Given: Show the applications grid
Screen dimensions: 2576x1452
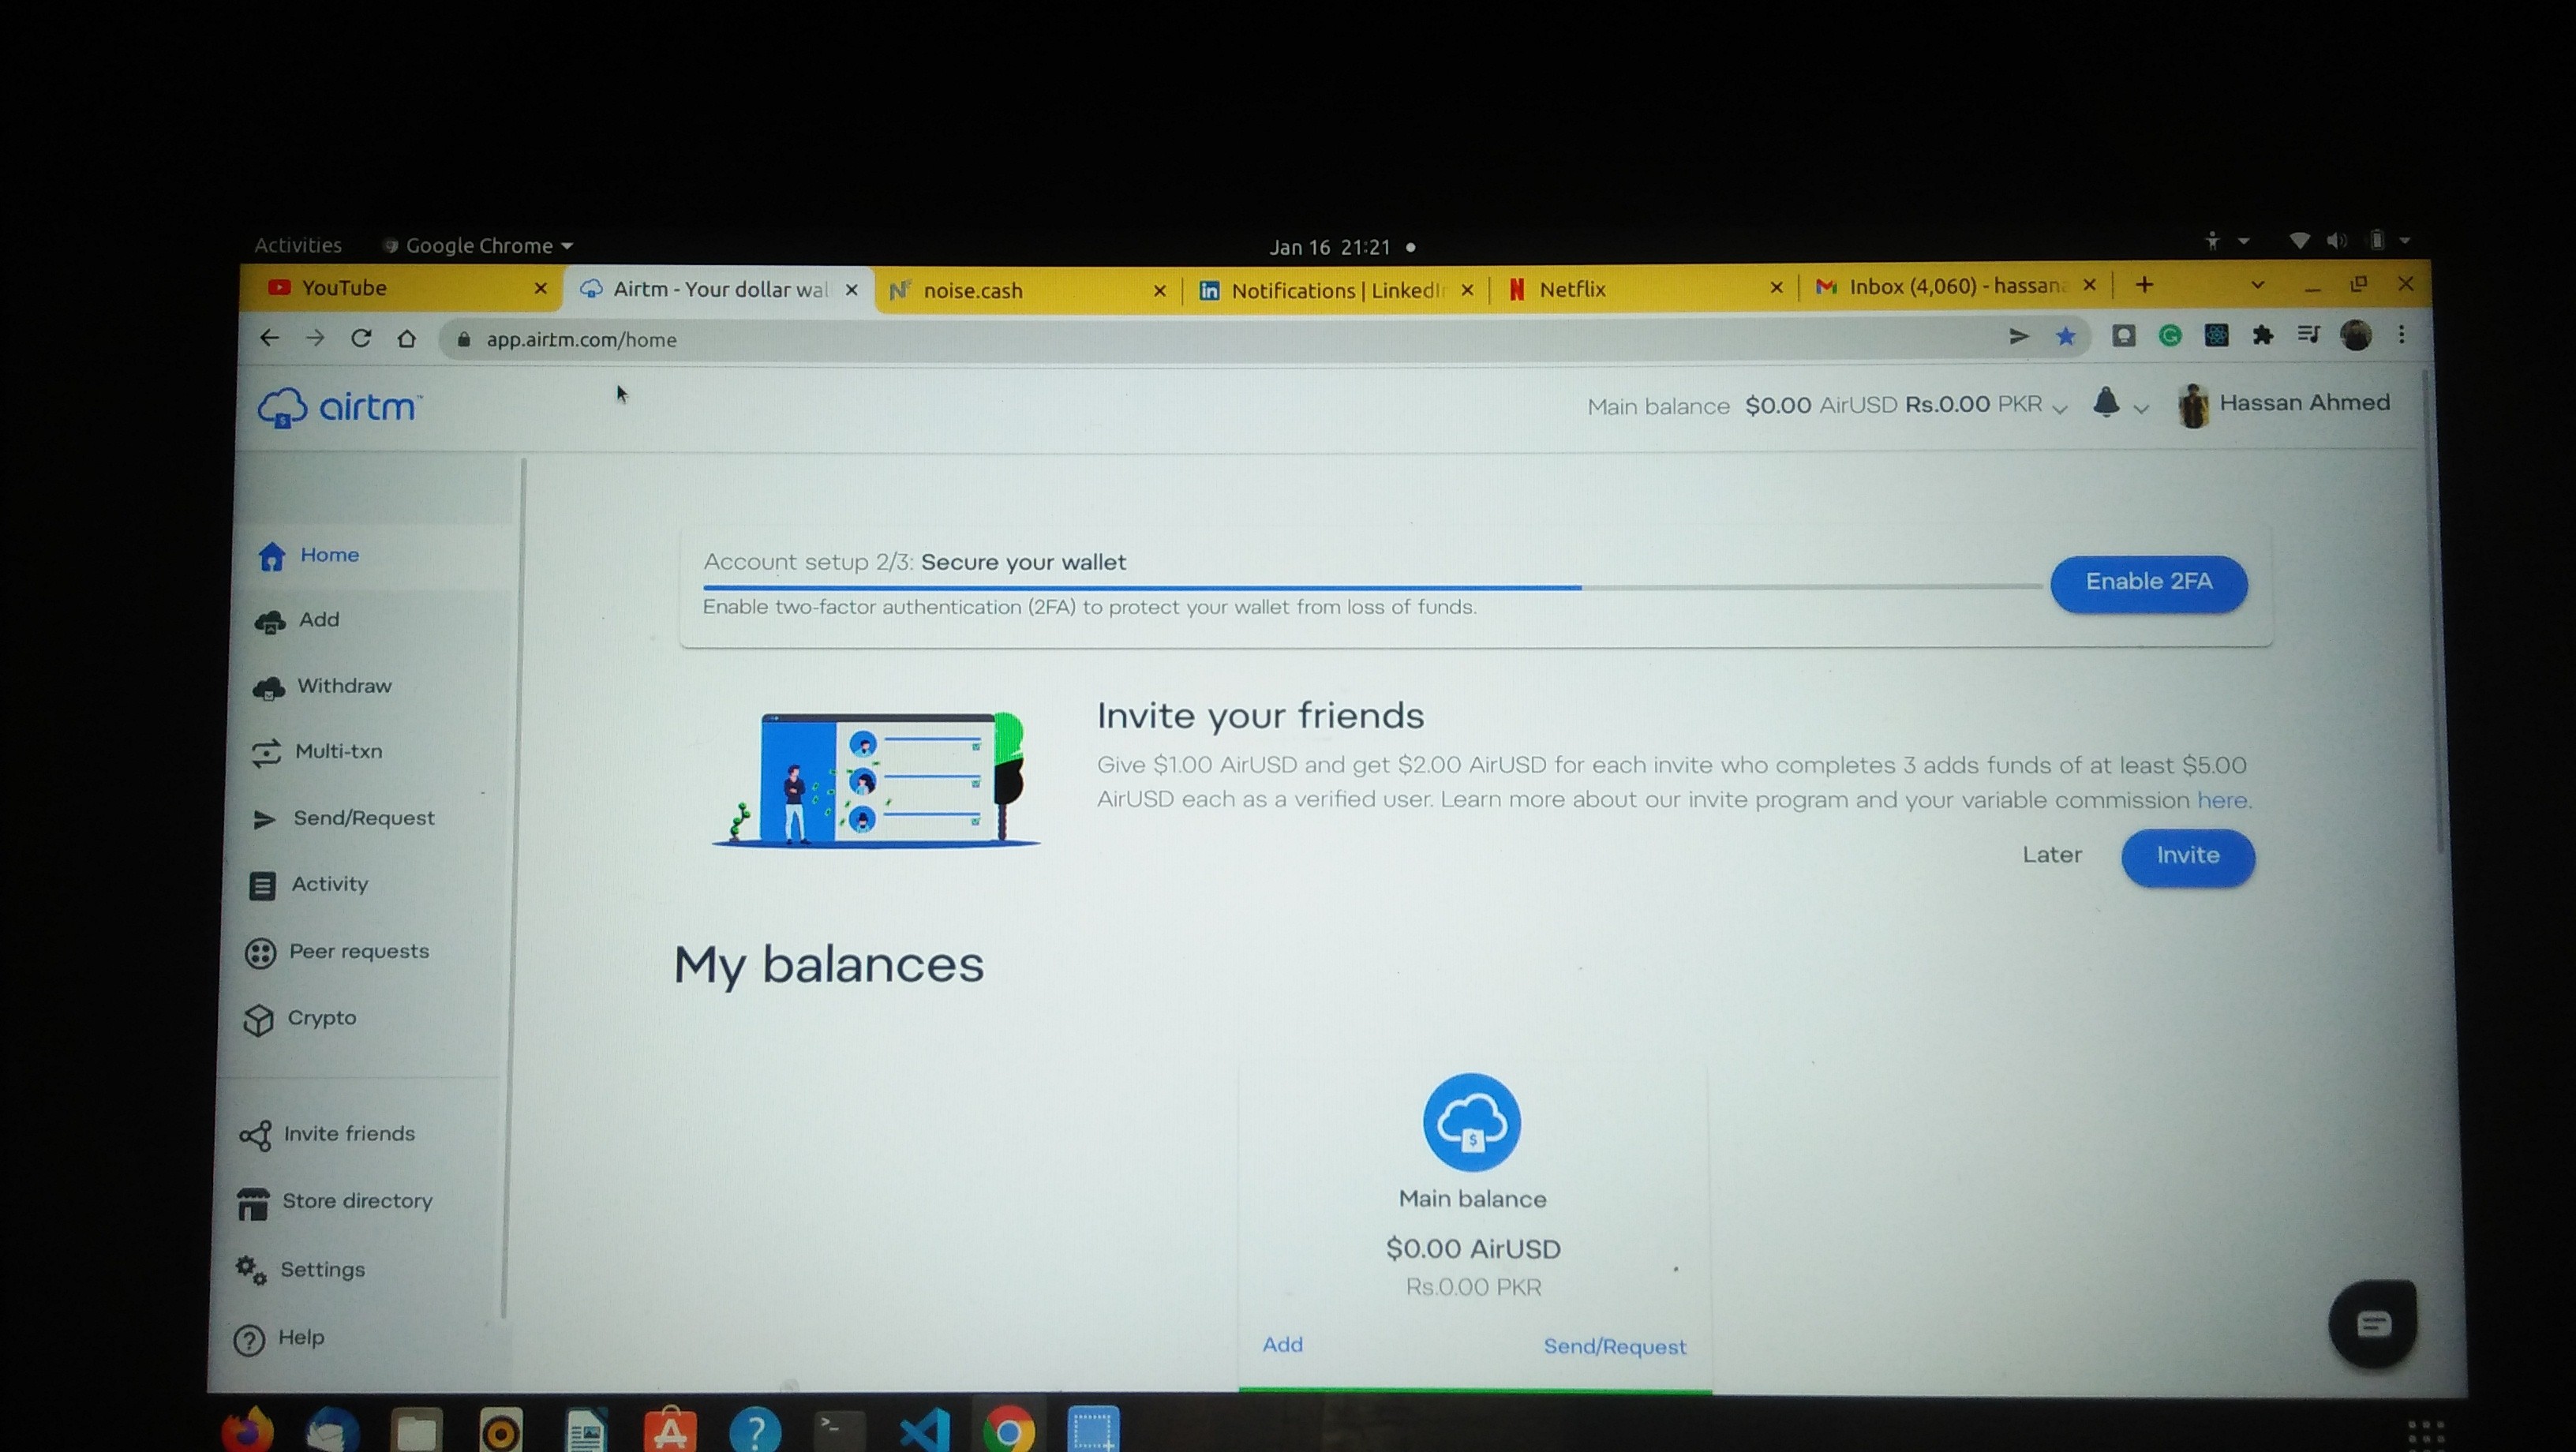Looking at the screenshot, I should pos(2426,1435).
